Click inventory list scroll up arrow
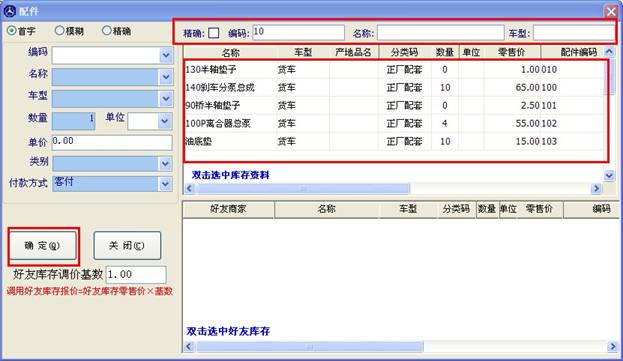Viewport: 623px width, 361px height. click(x=609, y=52)
